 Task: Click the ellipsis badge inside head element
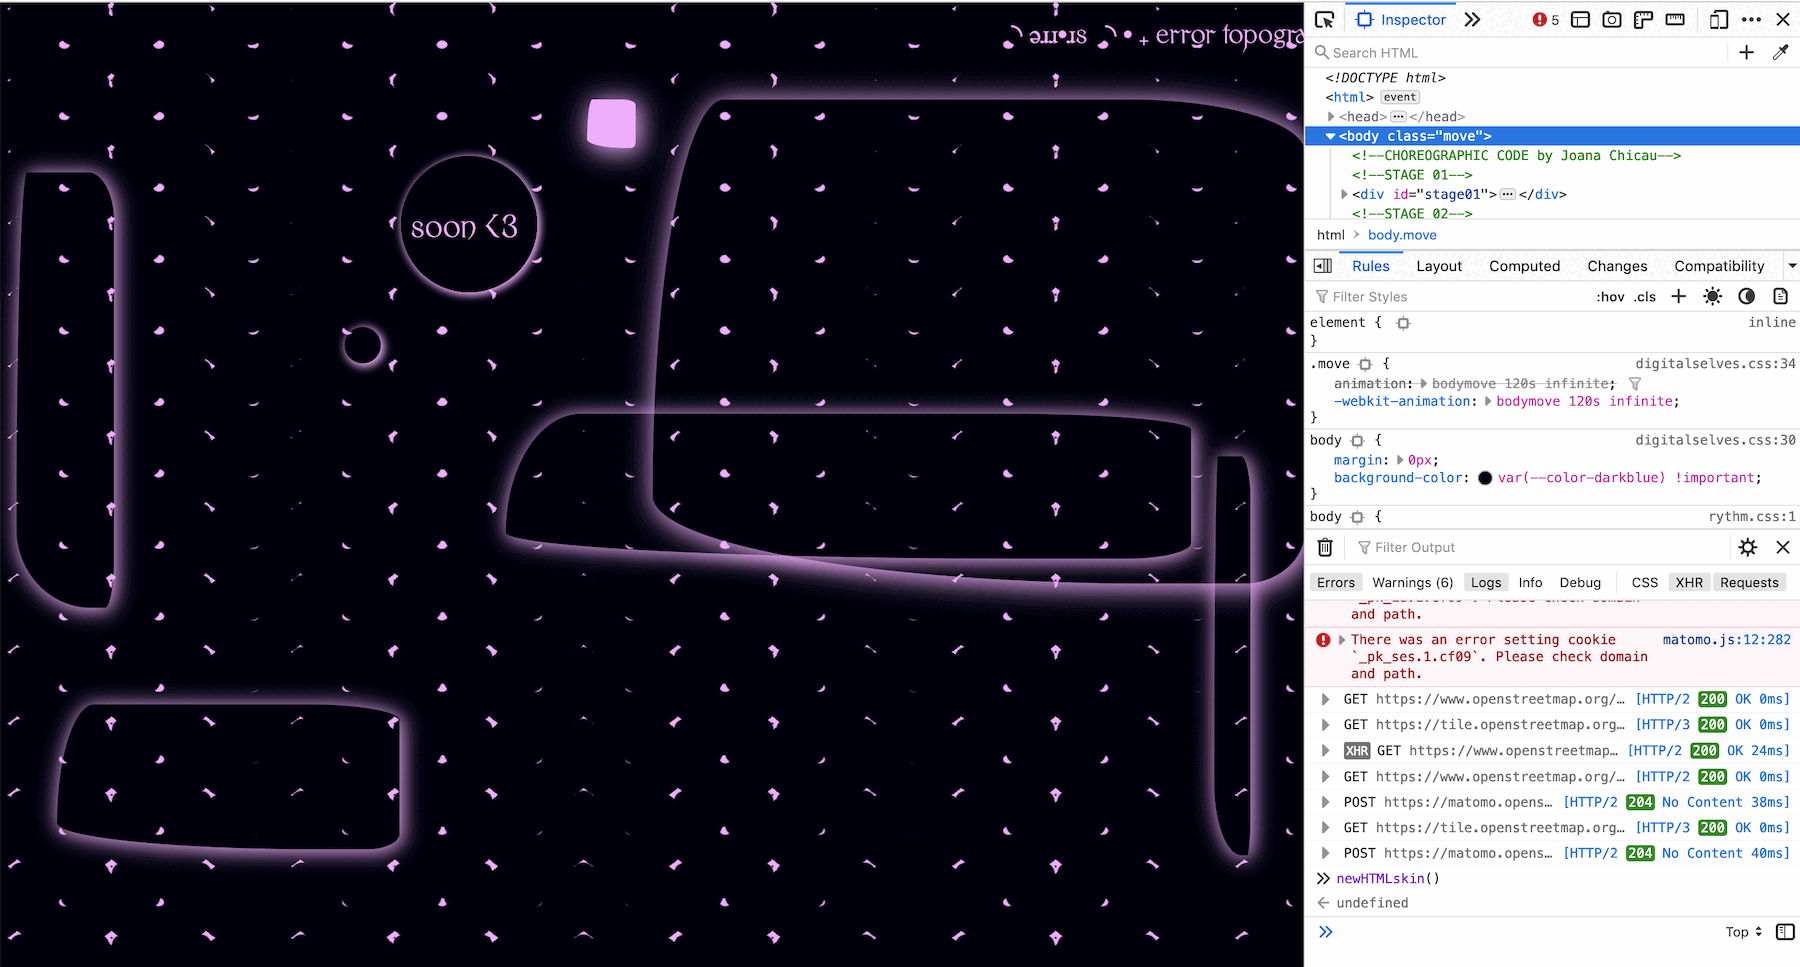tap(1398, 117)
